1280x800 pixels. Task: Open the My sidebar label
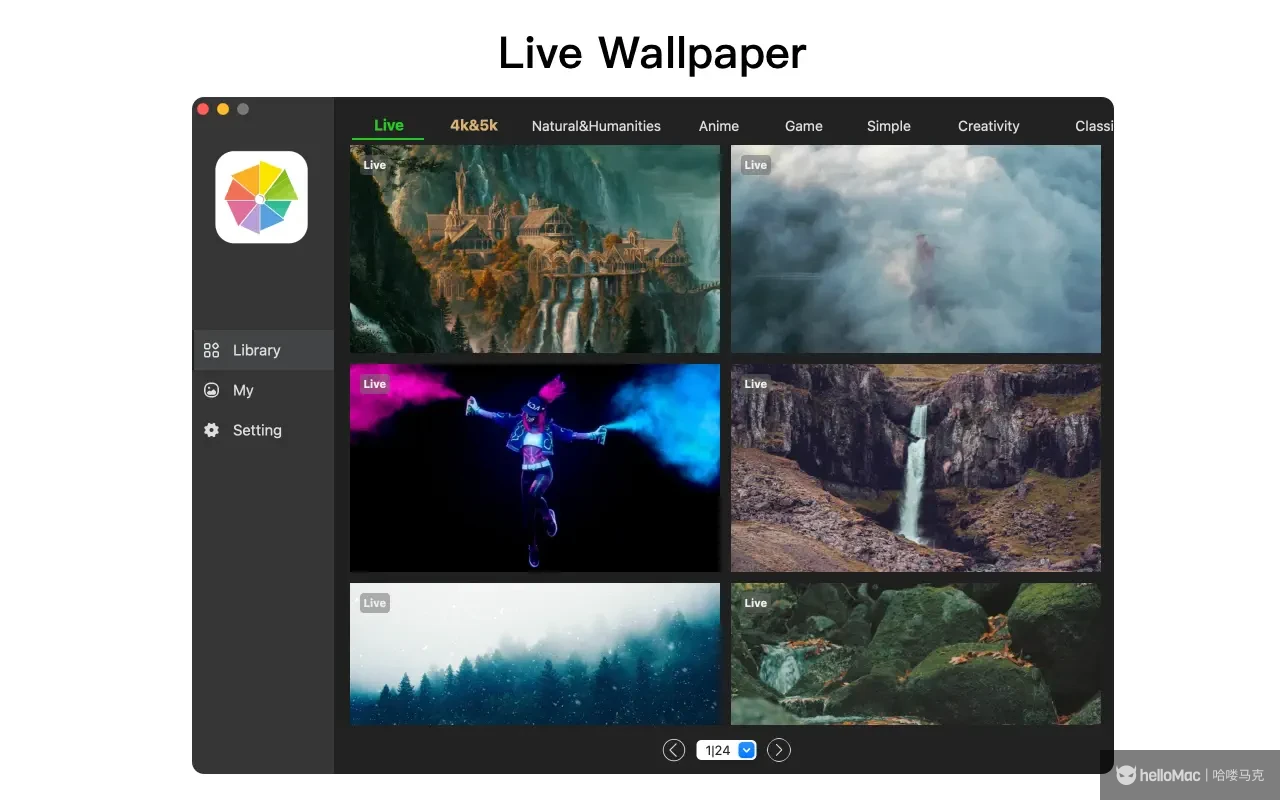click(x=243, y=390)
